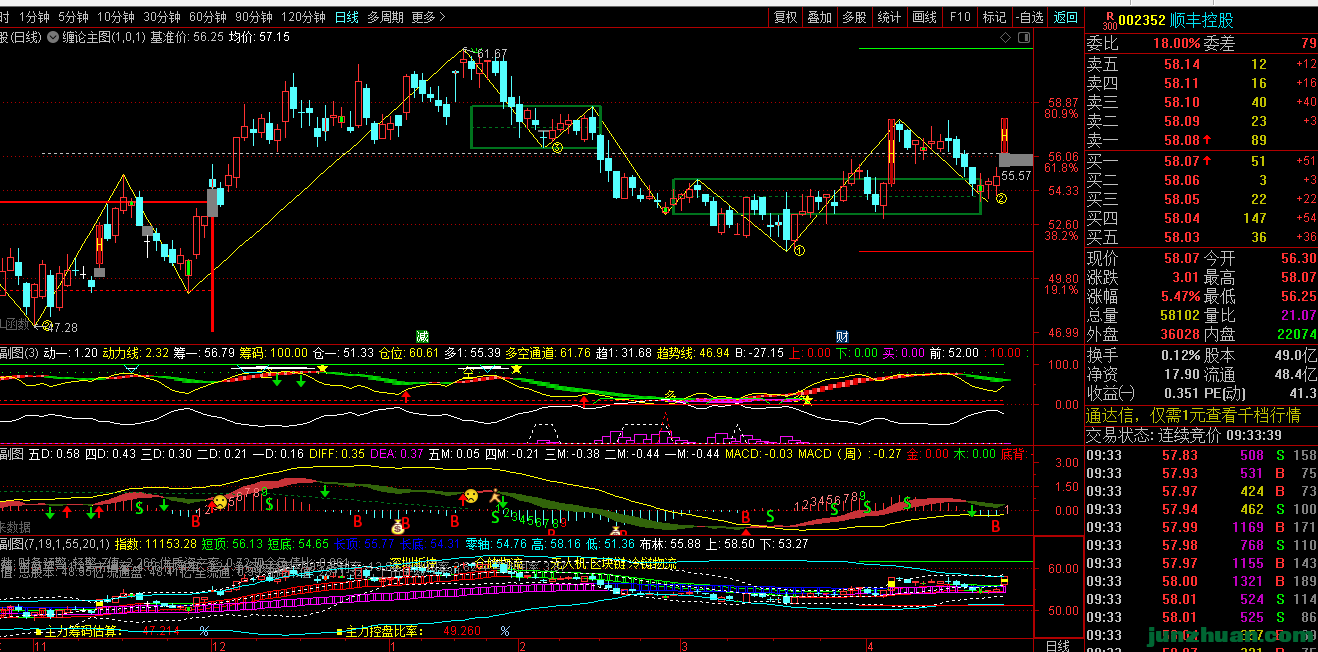
Task: Switch to the 60分钟 period
Action: (208, 17)
